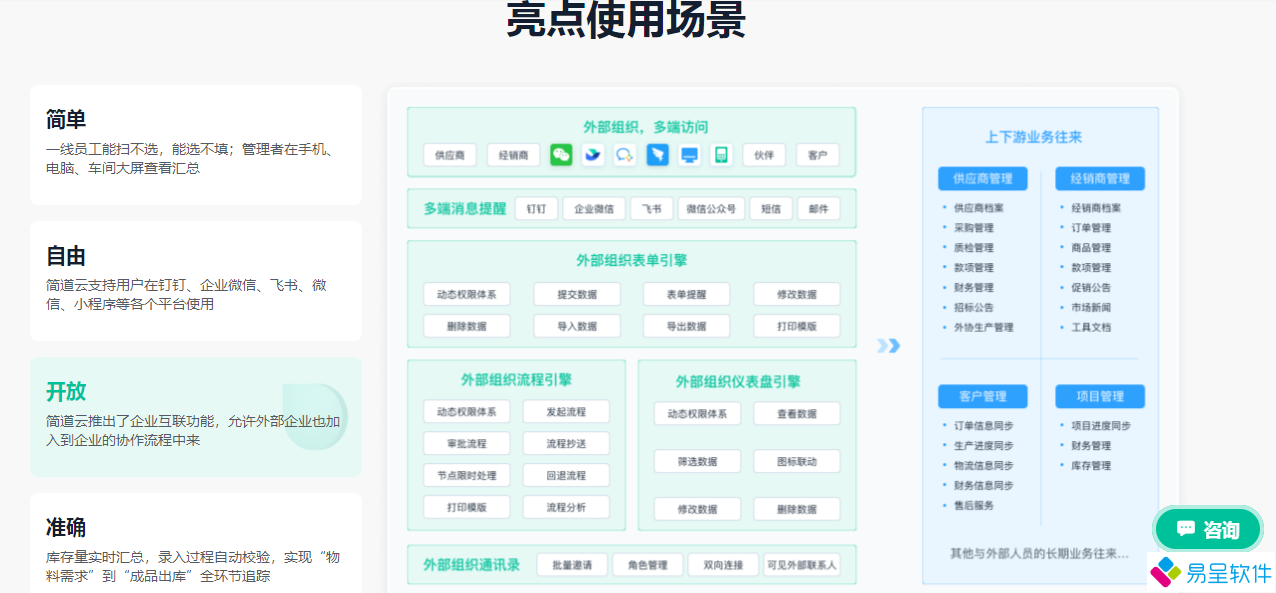Screen dimensions: 1276x593
Task: Click 双向连接 in the contacts row
Action: pos(722,565)
